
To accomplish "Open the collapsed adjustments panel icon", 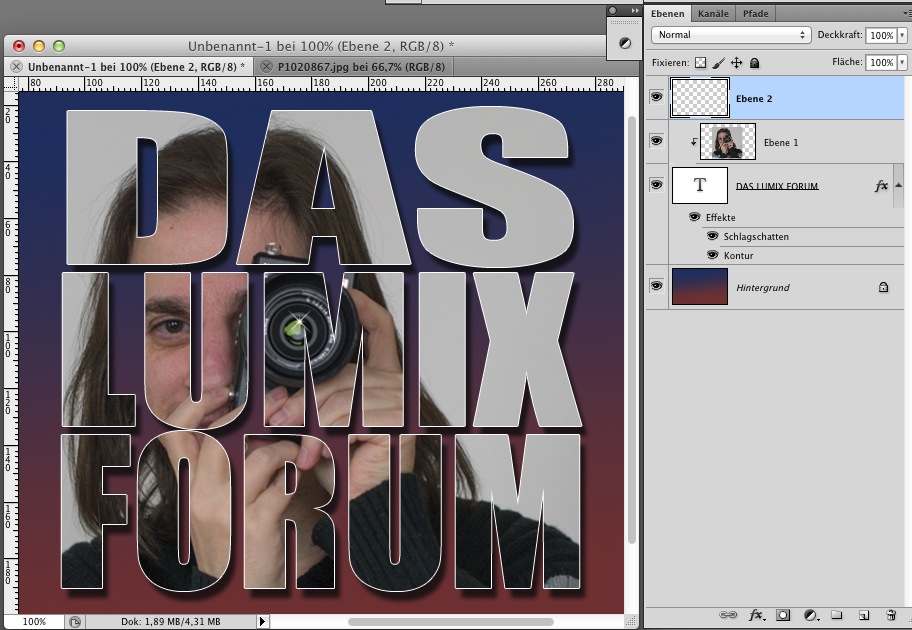I will [x=625, y=43].
